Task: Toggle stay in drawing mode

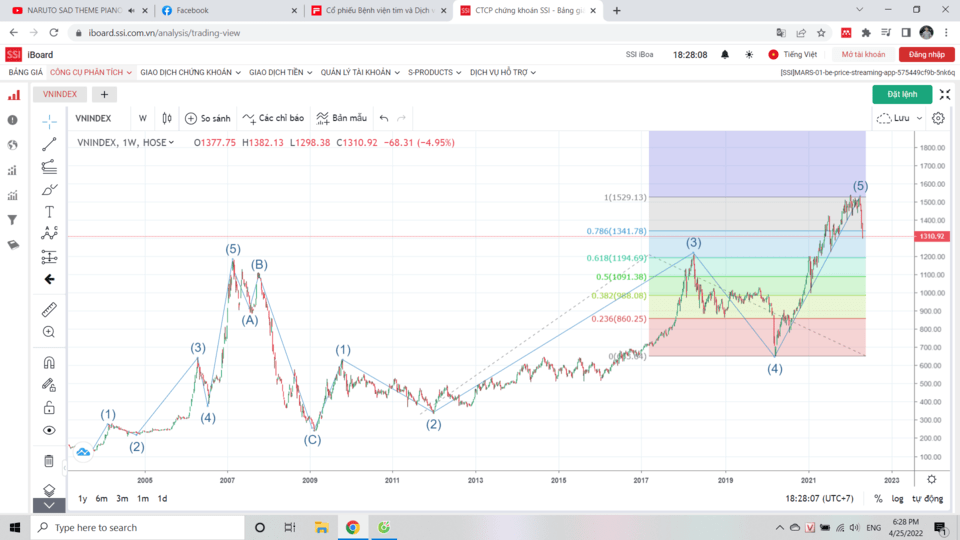Action: pos(49,385)
